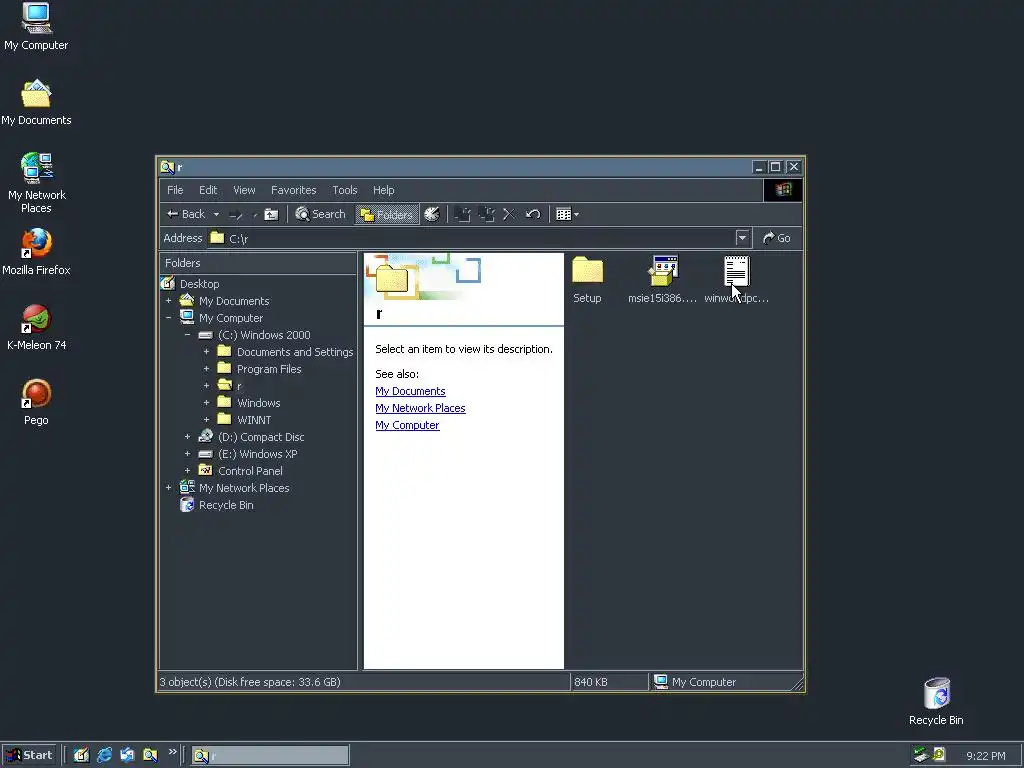1024x768 pixels.
Task: Follow the My Computer link
Action: pos(407,425)
